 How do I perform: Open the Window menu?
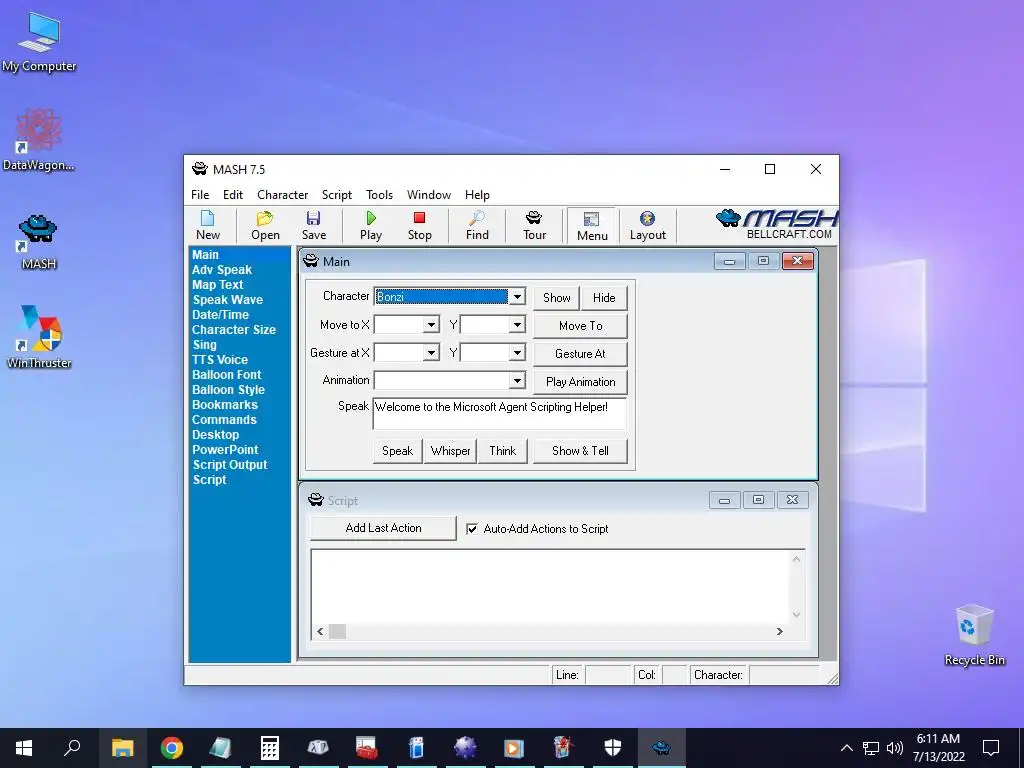click(x=428, y=195)
